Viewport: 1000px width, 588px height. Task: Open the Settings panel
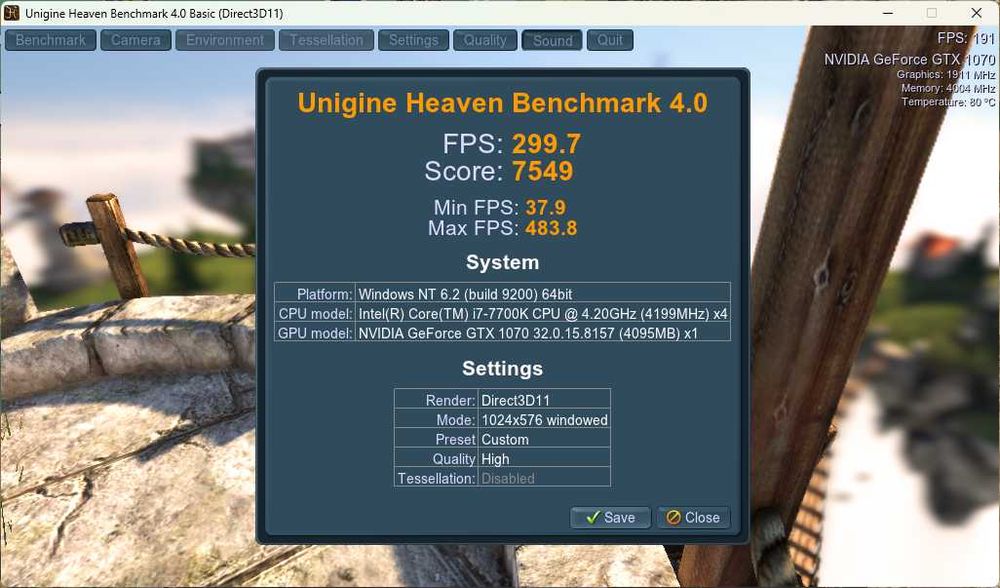pyautogui.click(x=413, y=40)
